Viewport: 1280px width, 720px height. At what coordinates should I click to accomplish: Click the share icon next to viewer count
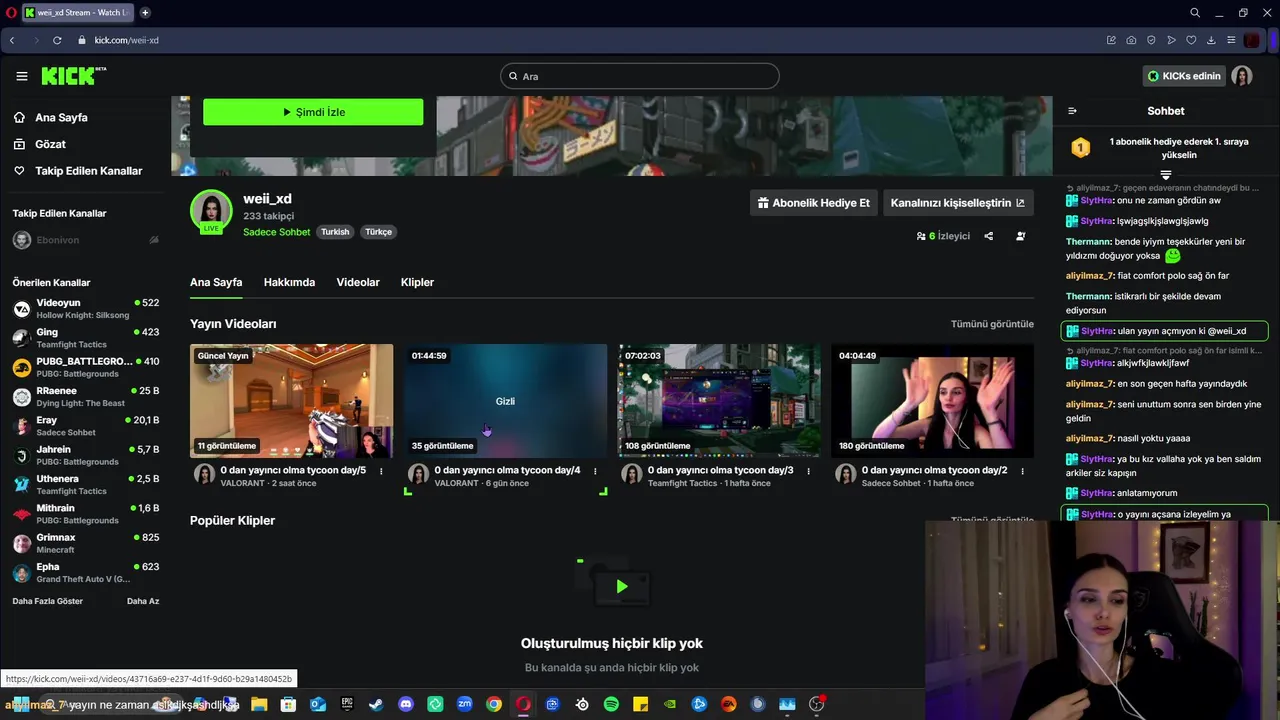[x=988, y=236]
